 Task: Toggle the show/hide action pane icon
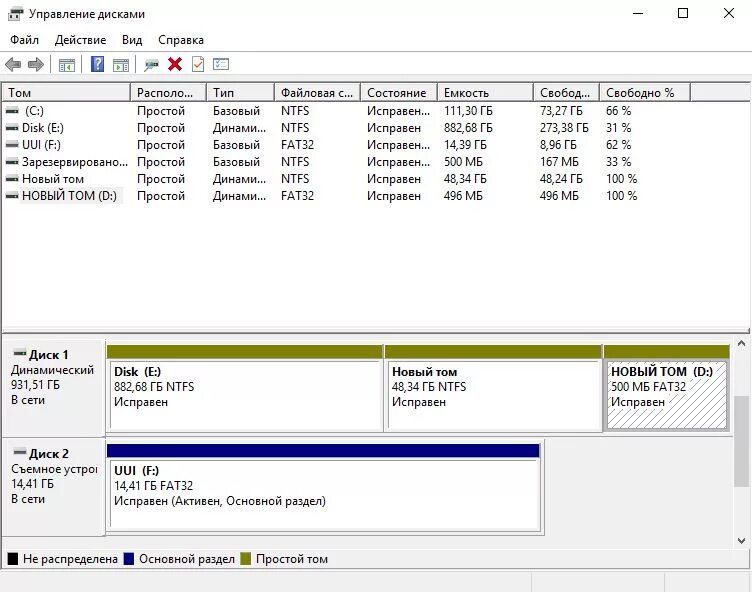pyautogui.click(x=121, y=64)
